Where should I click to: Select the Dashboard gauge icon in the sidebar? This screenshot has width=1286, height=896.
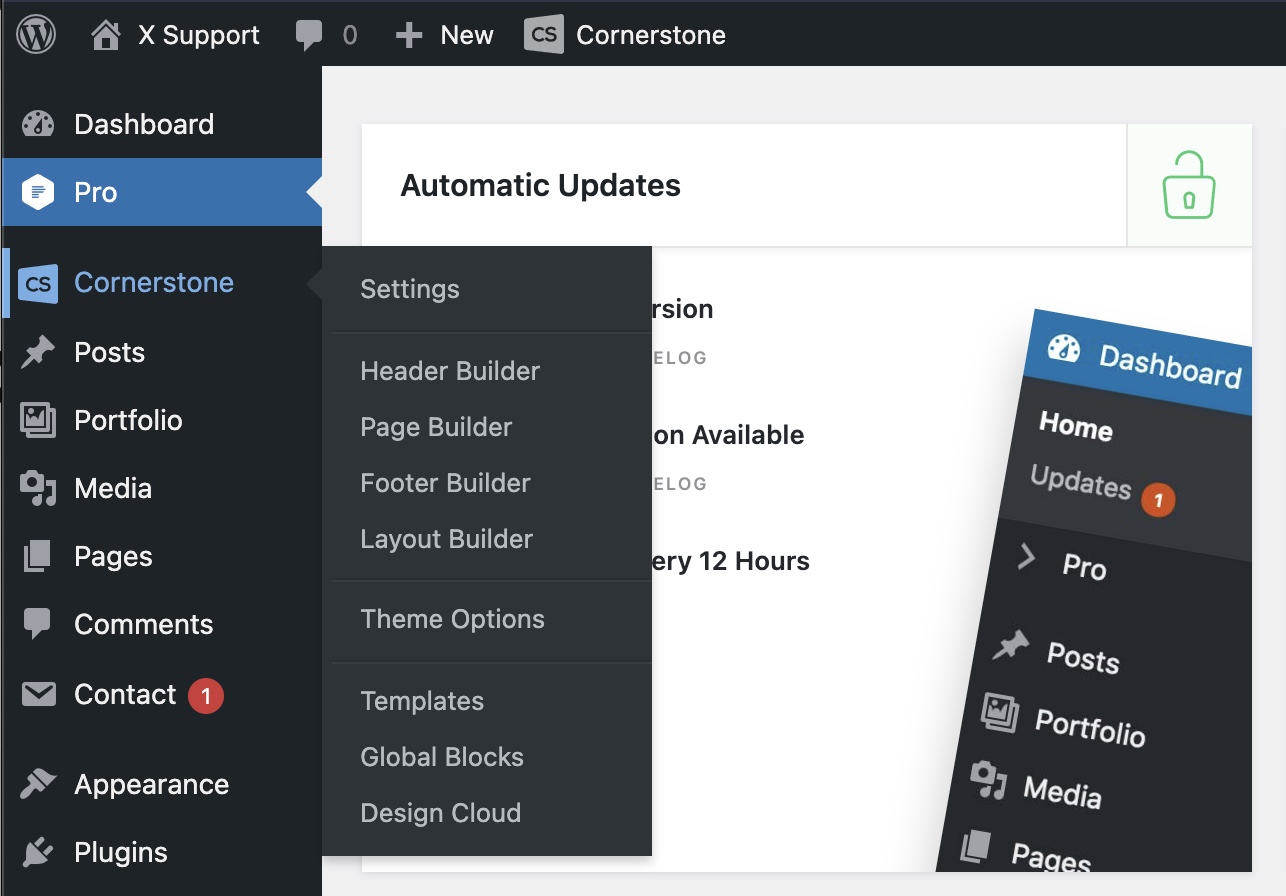[38, 124]
